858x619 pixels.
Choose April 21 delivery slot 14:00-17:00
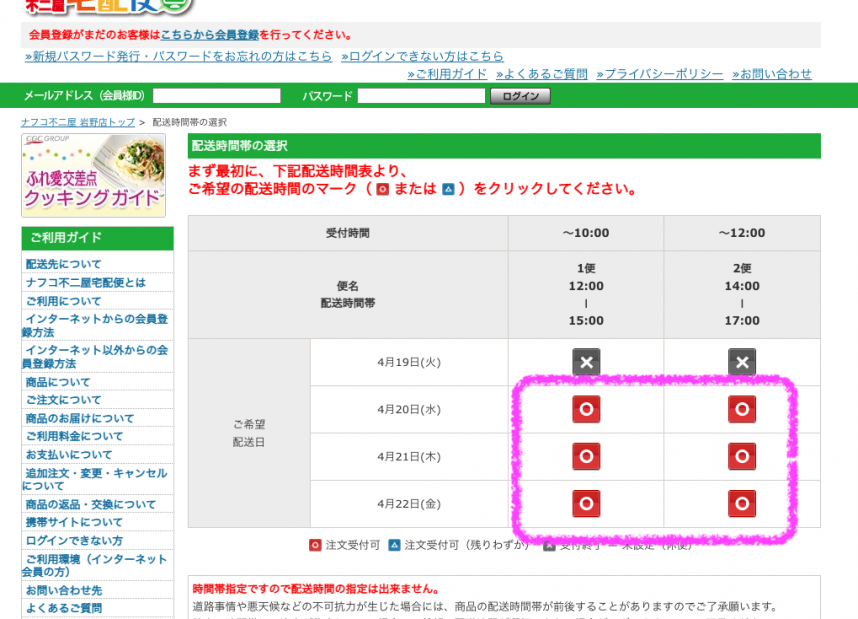click(742, 456)
